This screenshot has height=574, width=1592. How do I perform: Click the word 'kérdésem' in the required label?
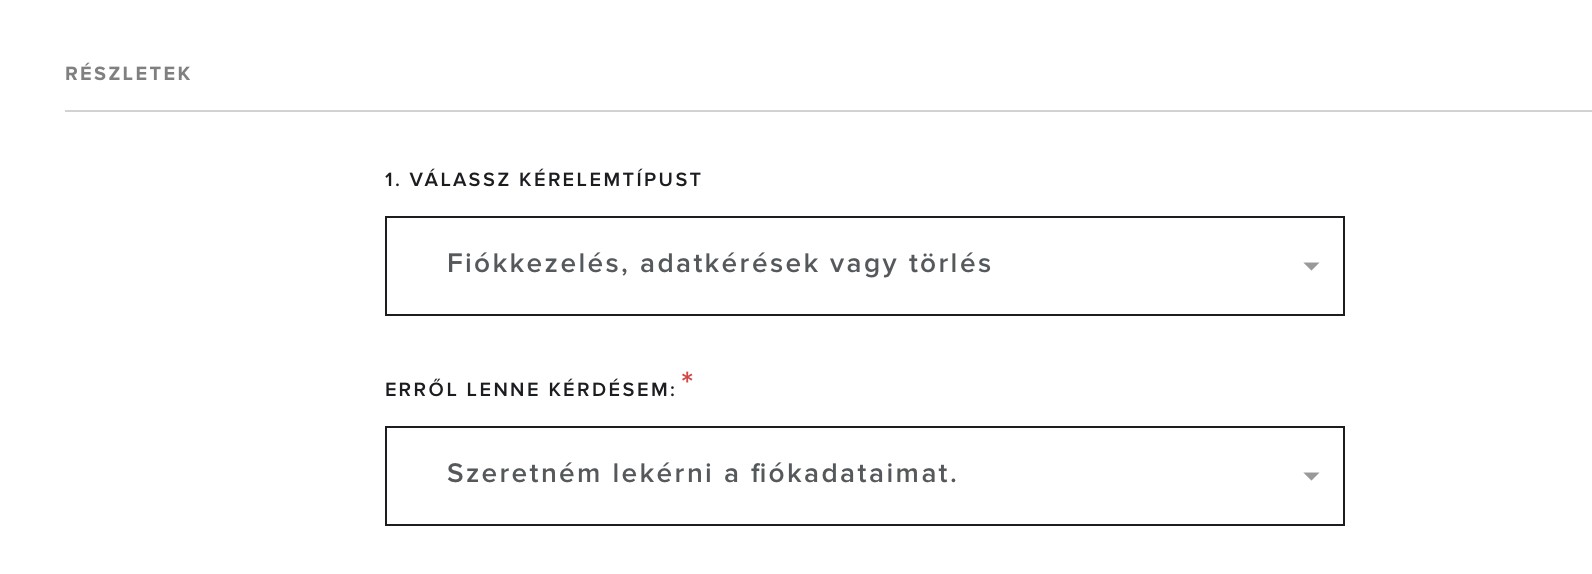[x=611, y=390]
